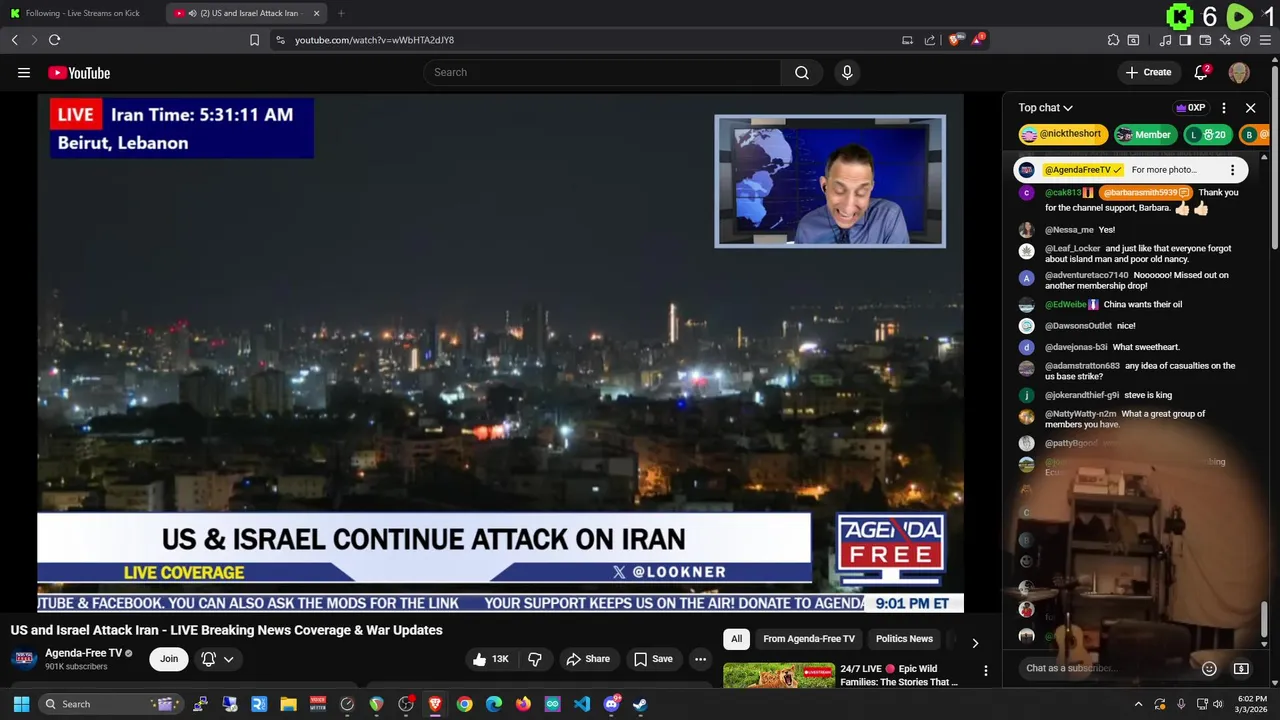
Task: Open the YouTube guide hamburger menu
Action: point(24,72)
